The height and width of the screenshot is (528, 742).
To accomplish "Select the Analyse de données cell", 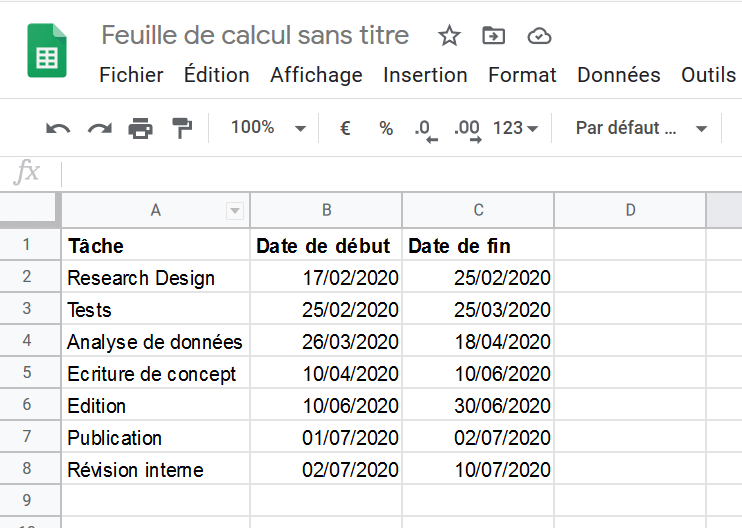I will pos(156,341).
